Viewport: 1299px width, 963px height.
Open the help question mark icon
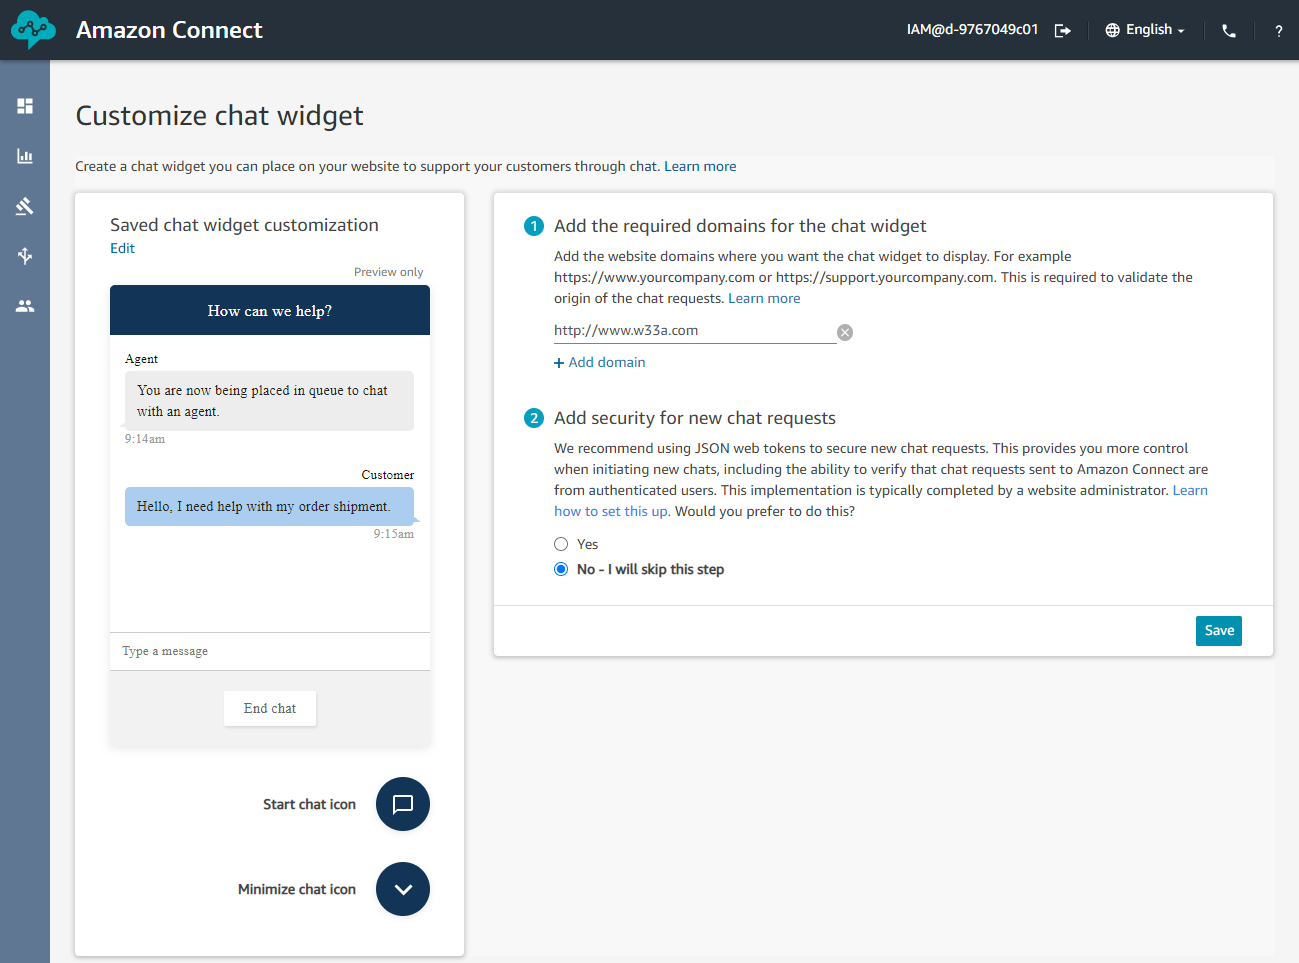(x=1278, y=31)
